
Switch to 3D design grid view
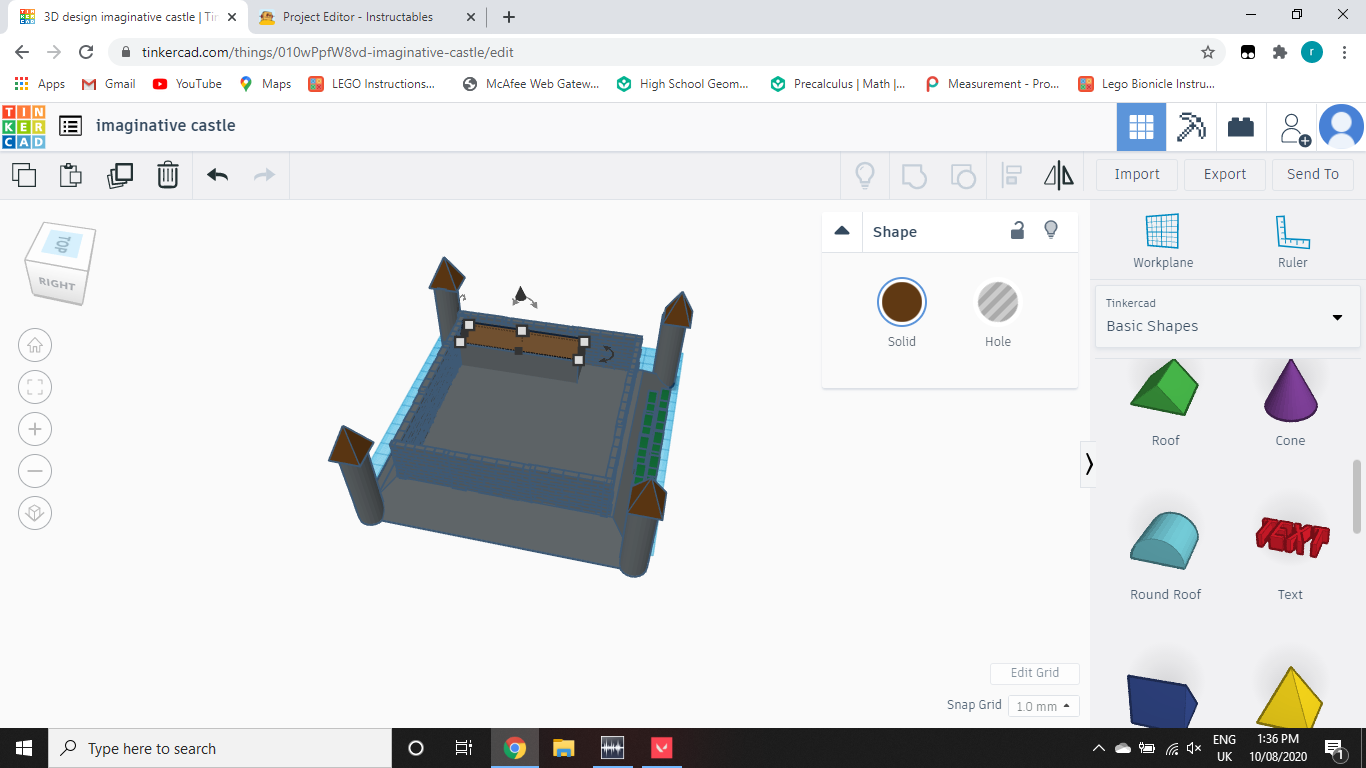1141,127
